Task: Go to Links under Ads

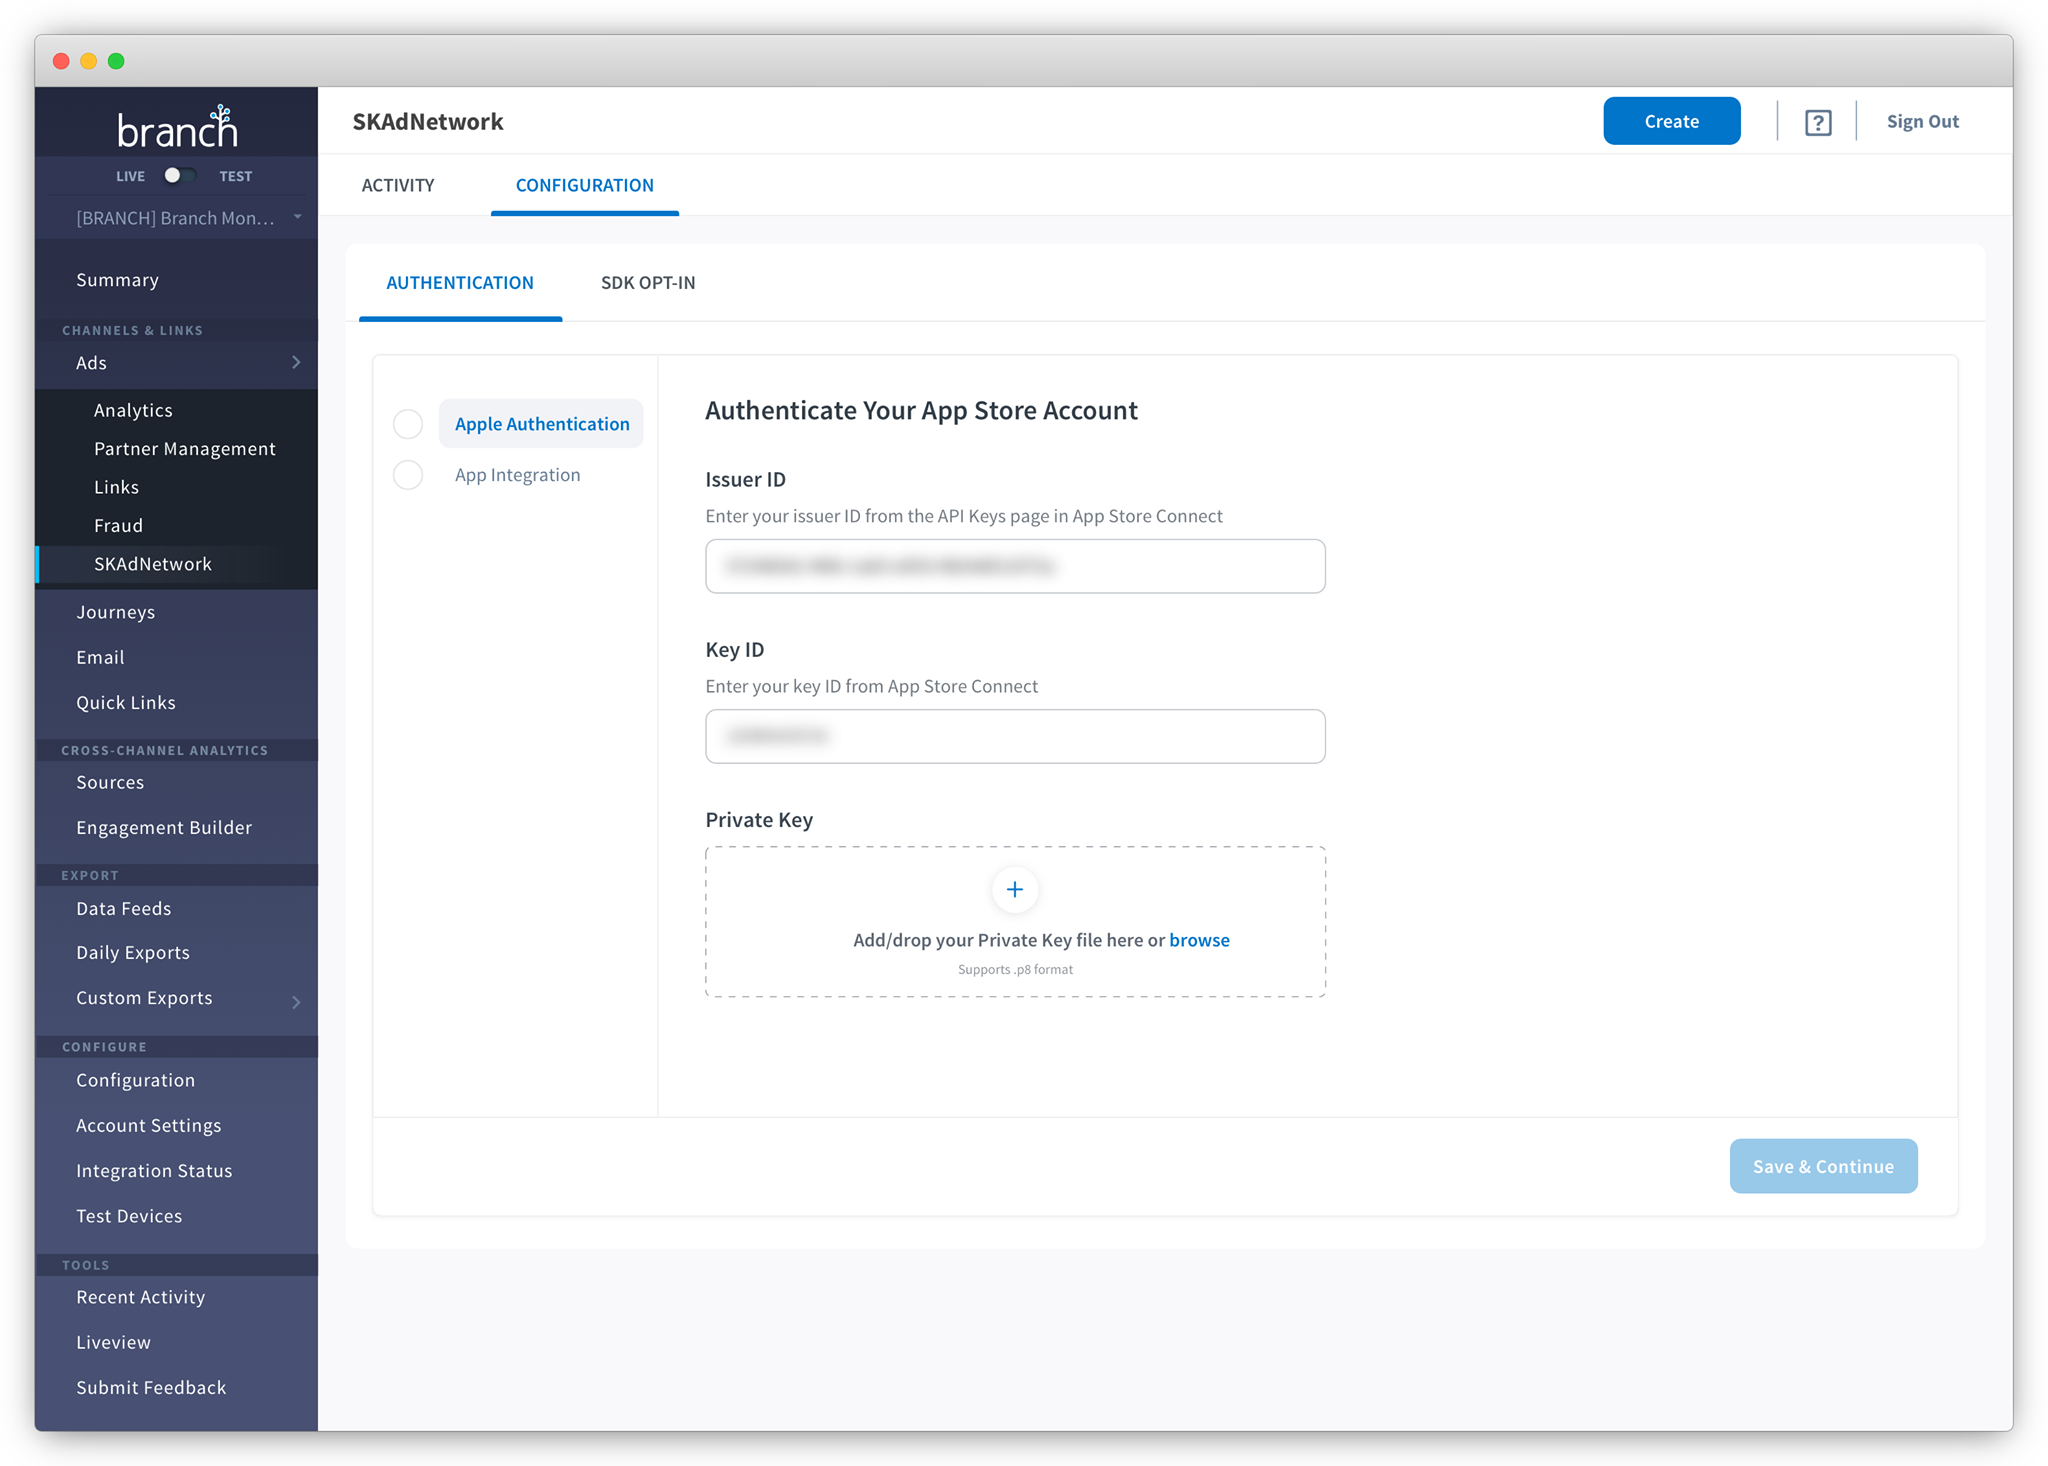Action: (116, 487)
